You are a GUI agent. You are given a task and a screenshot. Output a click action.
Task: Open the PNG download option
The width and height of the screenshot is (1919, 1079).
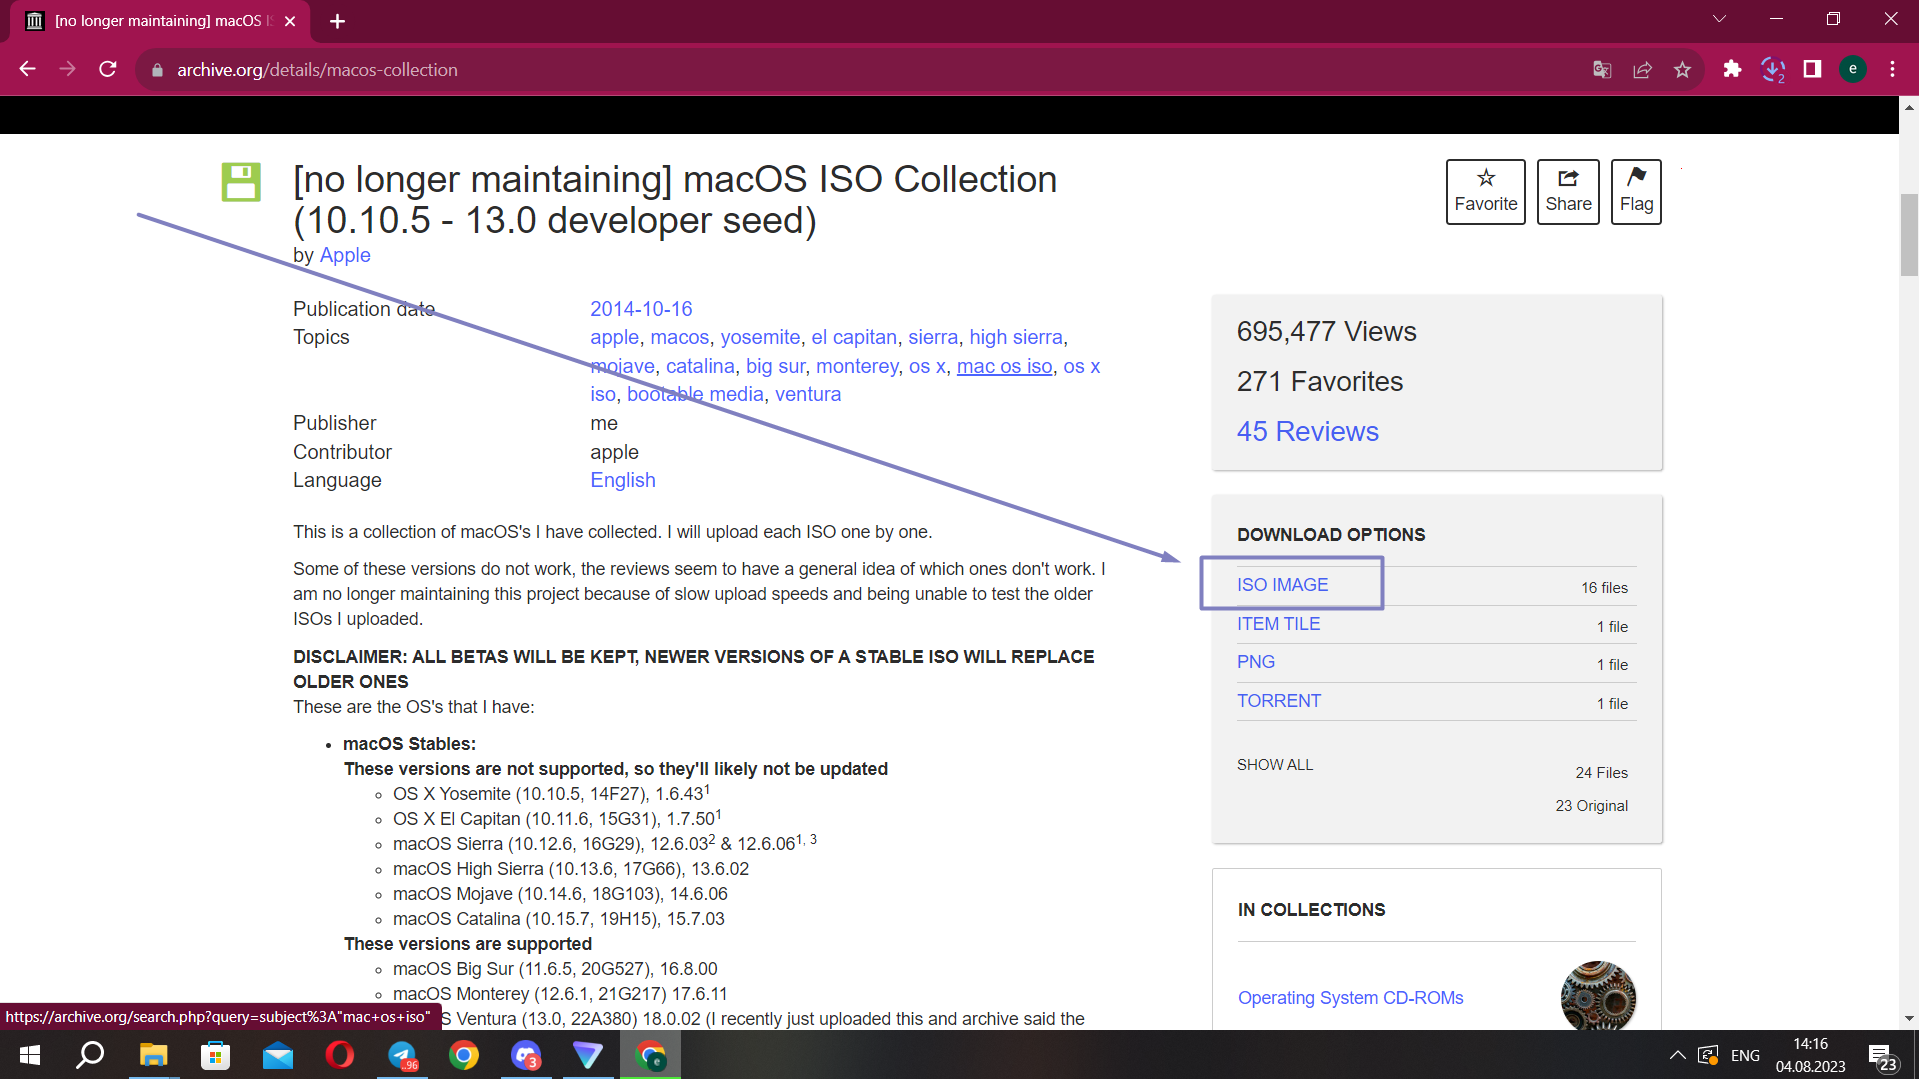[1255, 662]
